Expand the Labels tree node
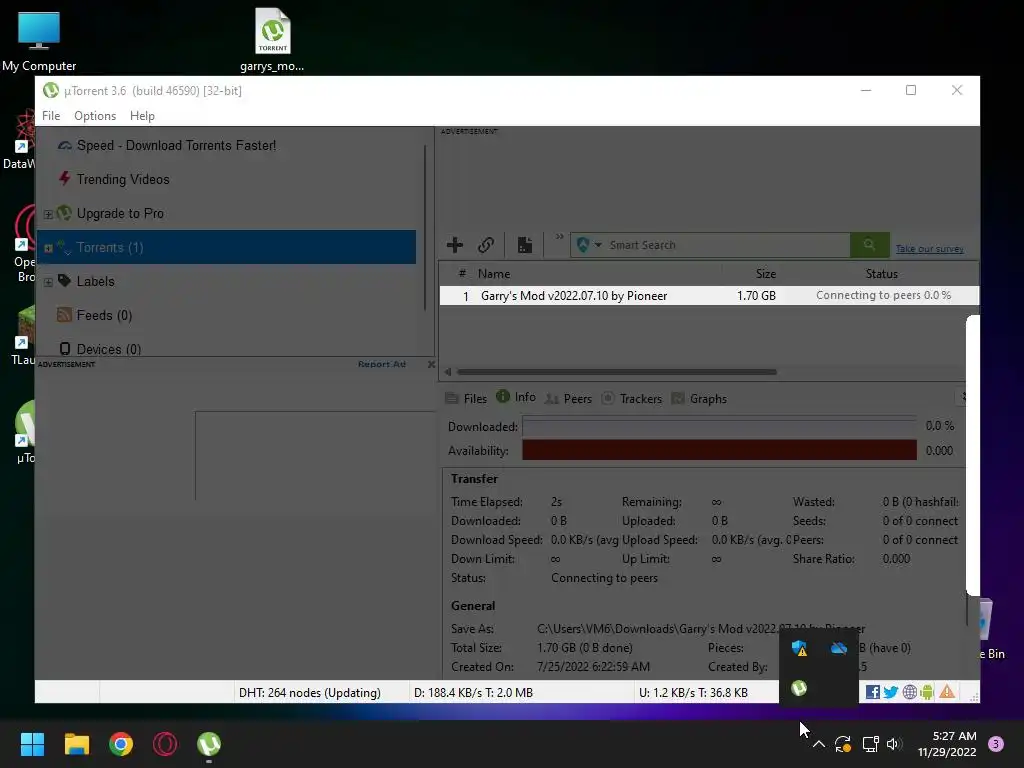Viewport: 1024px width, 768px height. tap(48, 282)
